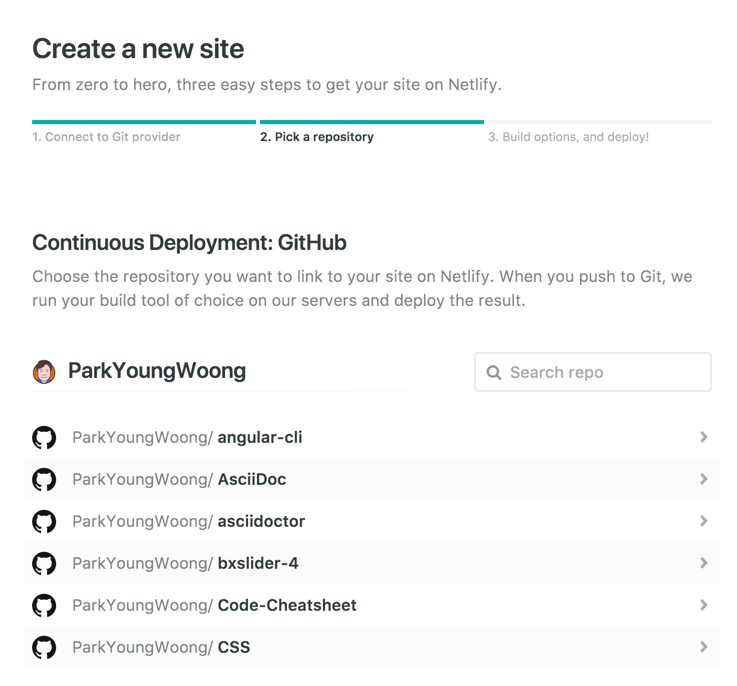Click the progress bar above step two
The image size is (737, 686).
point(372,122)
